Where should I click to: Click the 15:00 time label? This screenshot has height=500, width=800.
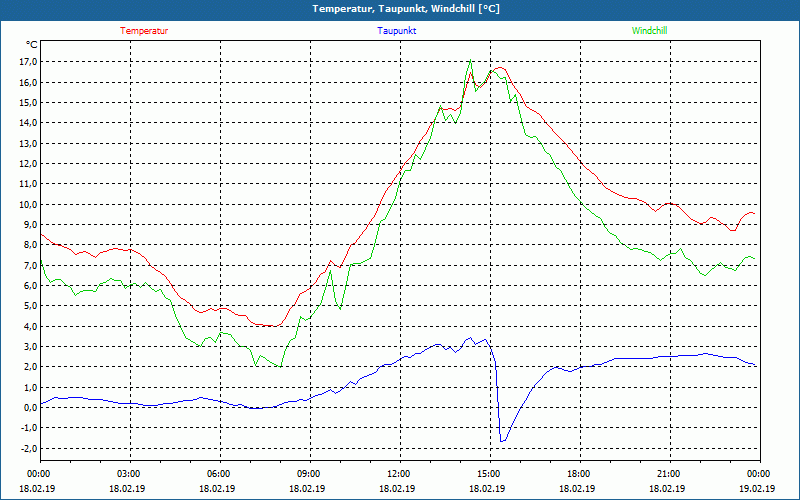point(488,474)
